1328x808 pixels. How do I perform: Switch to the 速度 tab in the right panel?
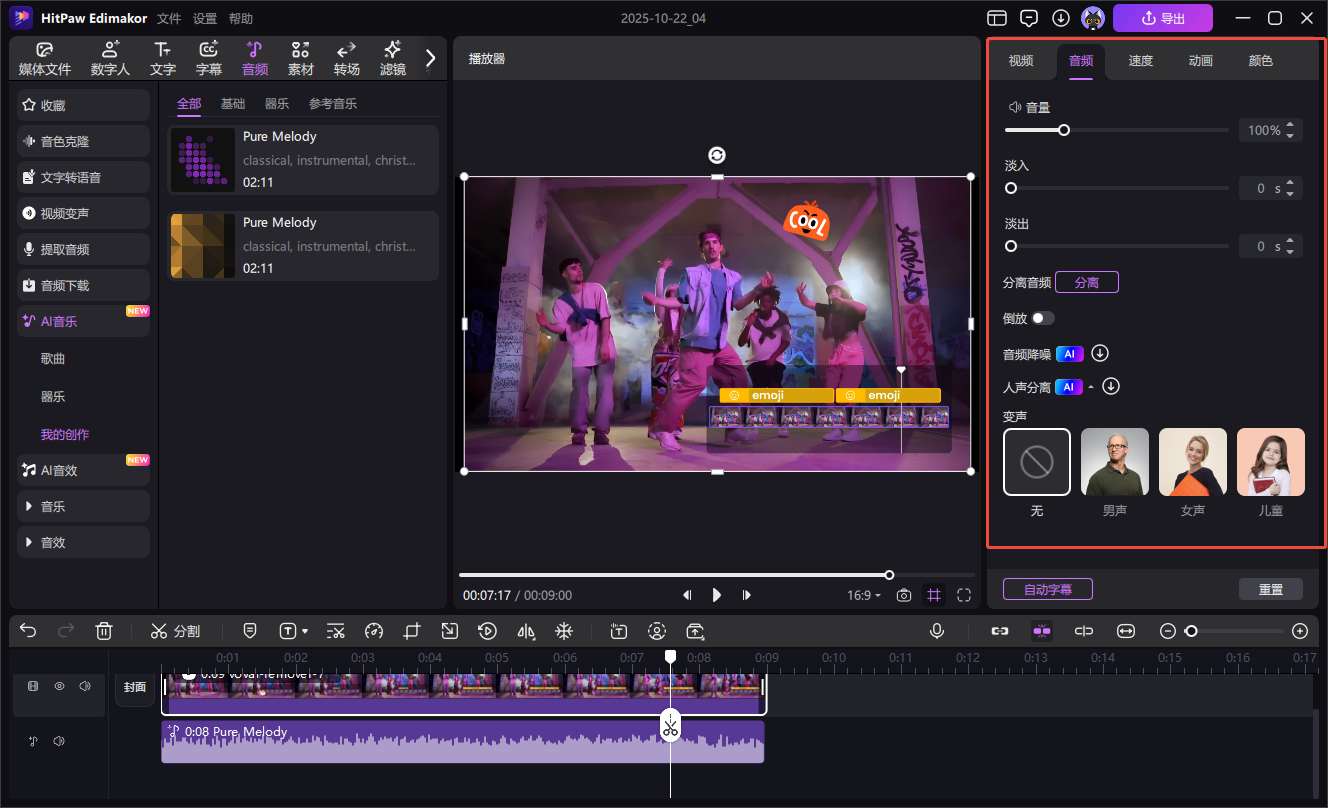[x=1140, y=60]
